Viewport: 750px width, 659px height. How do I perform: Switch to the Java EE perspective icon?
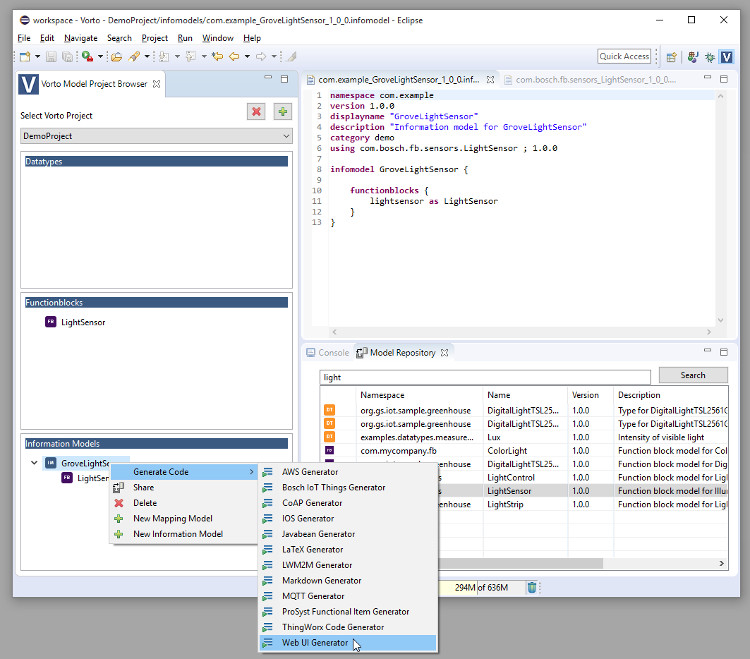(693, 57)
